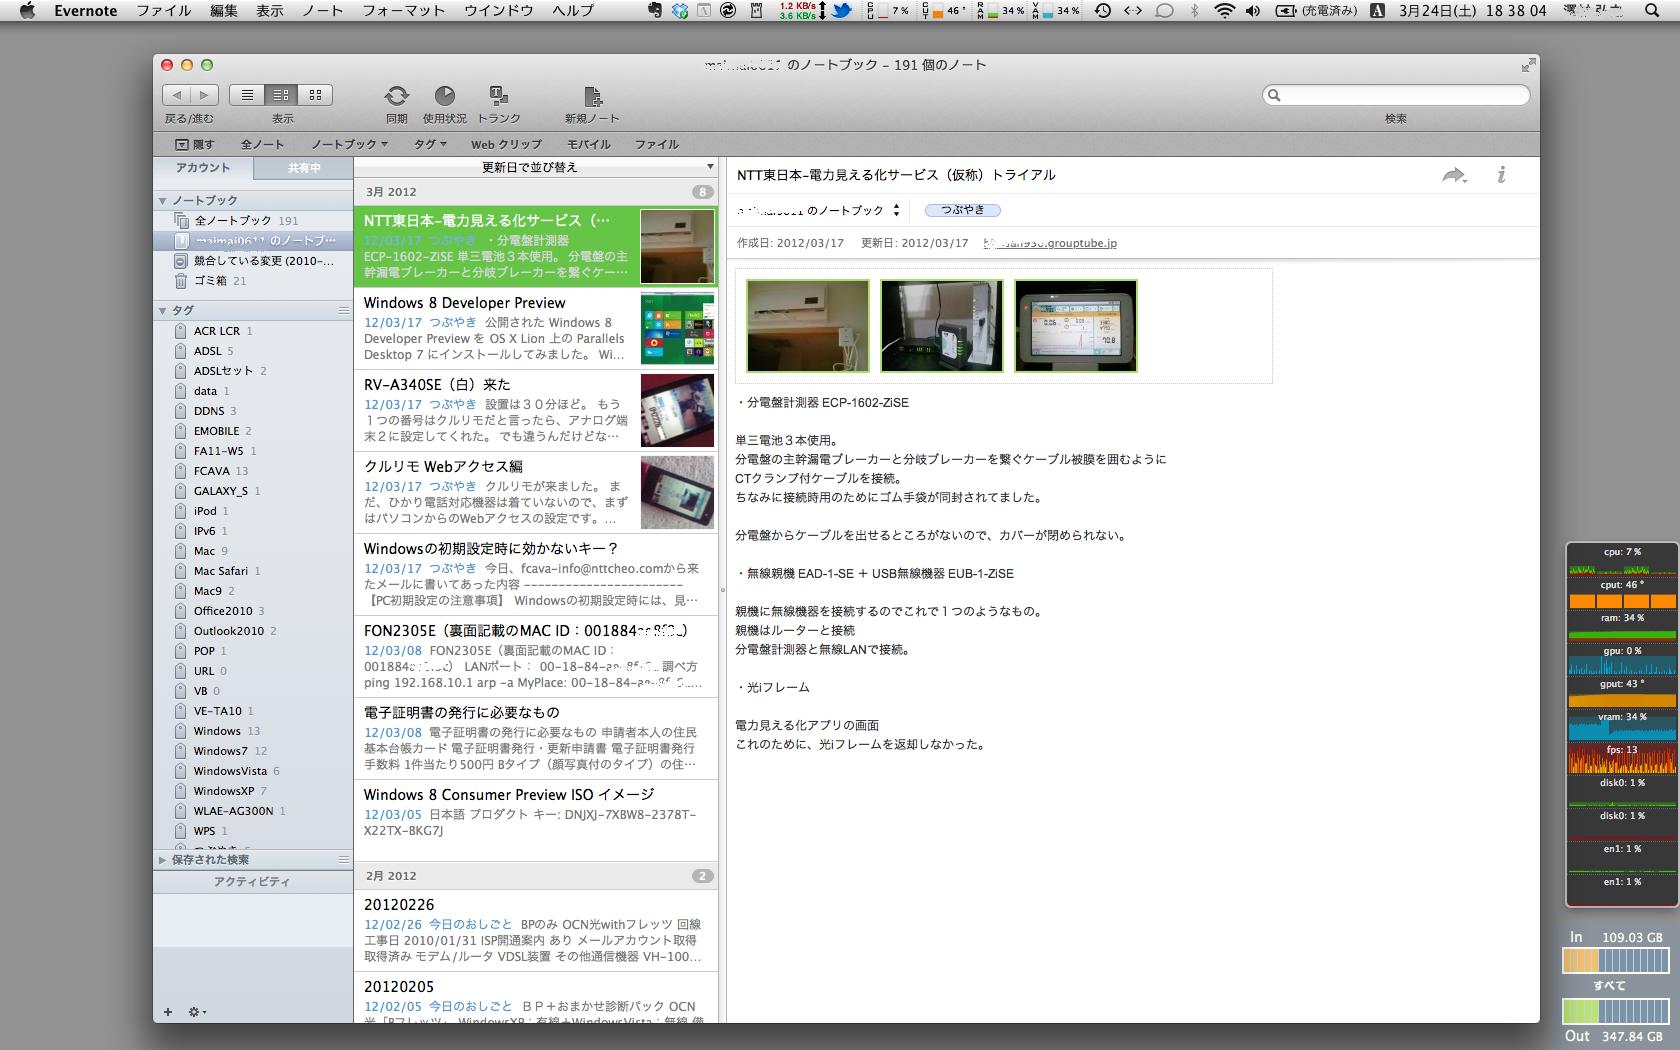Image resolution: width=1680 pixels, height=1050 pixels.
Task: Click the つぶやき tag on the note
Action: coord(962,210)
